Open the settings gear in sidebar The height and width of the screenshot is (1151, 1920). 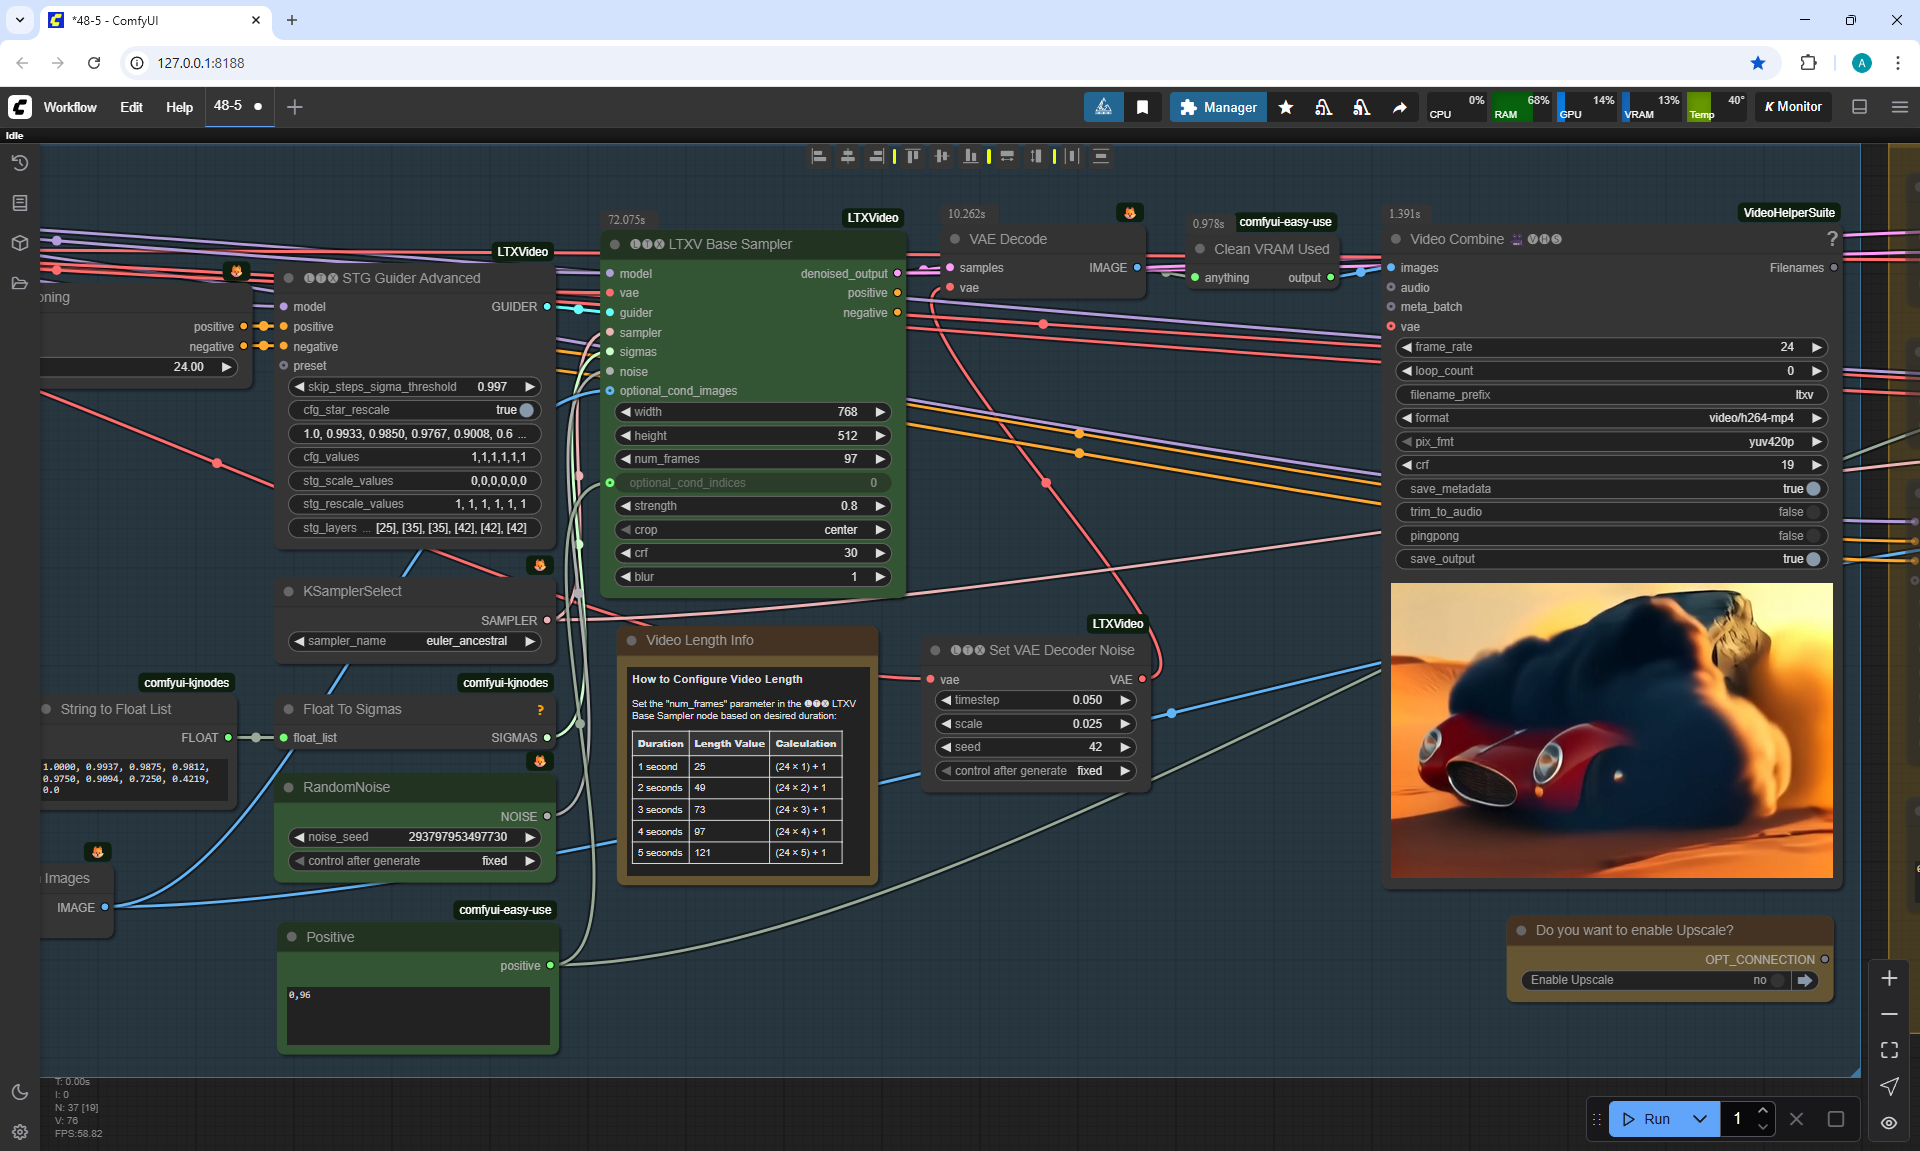point(19,1132)
